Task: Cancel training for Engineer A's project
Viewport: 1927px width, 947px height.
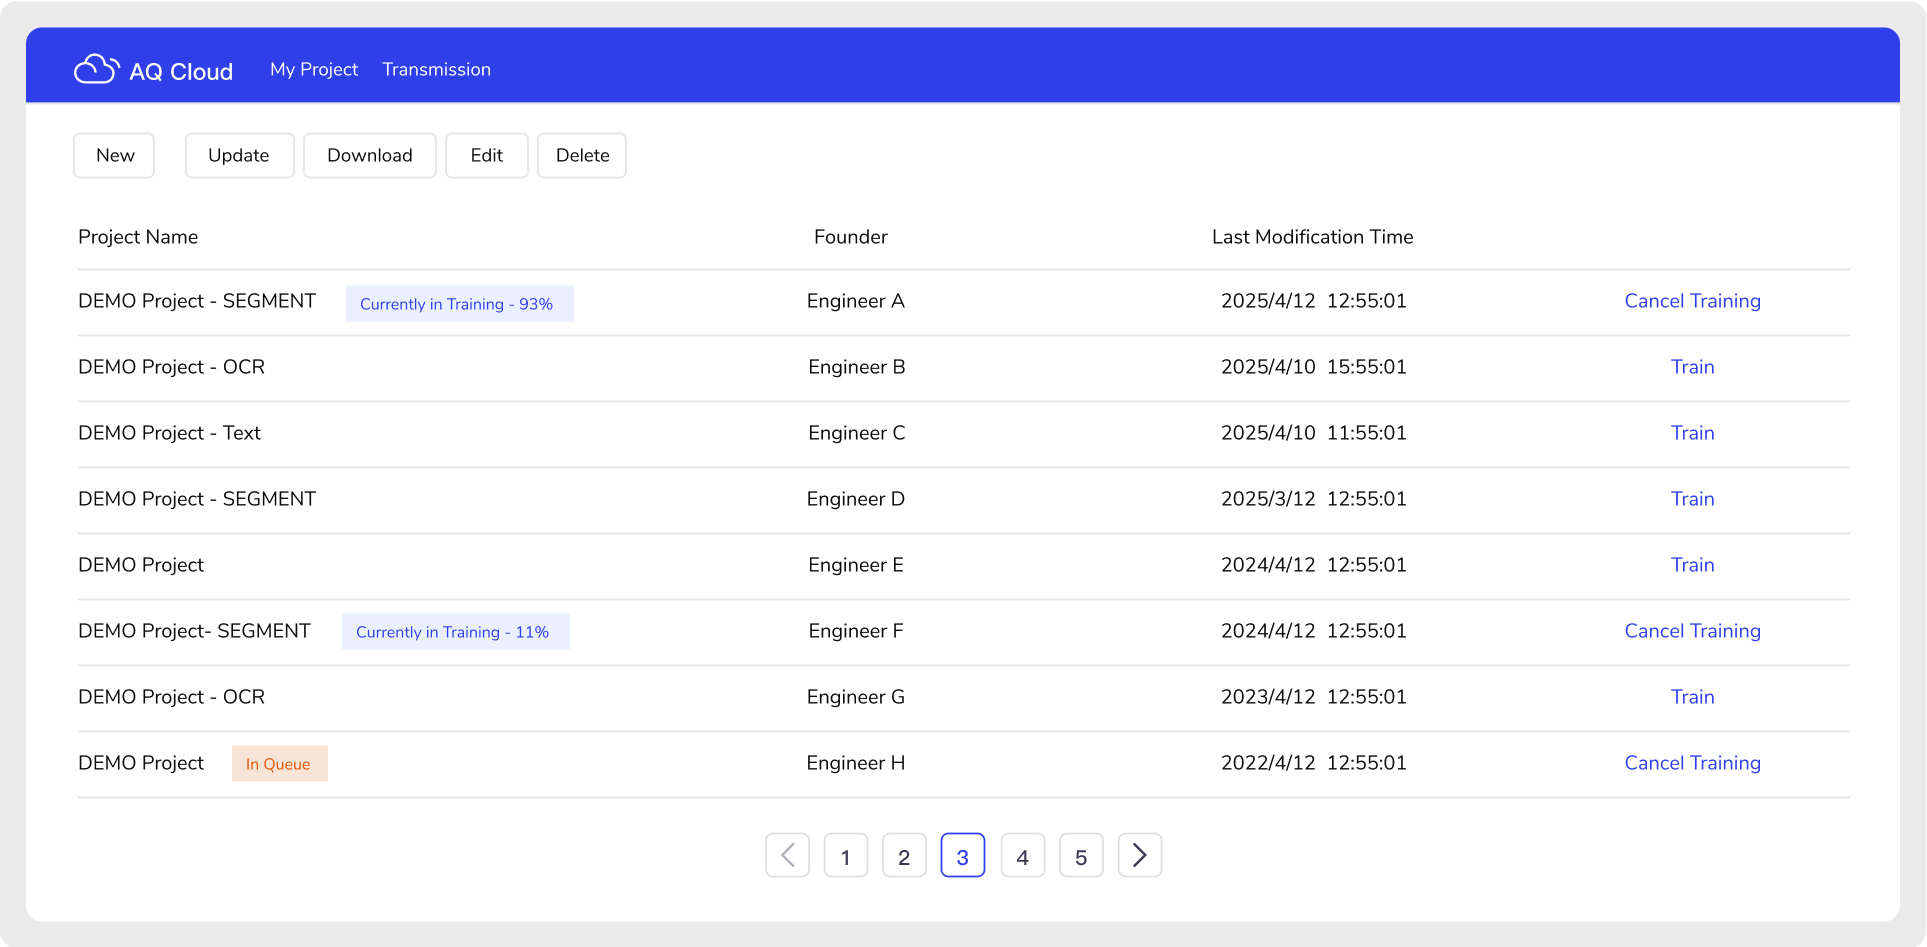Action: [x=1692, y=301]
